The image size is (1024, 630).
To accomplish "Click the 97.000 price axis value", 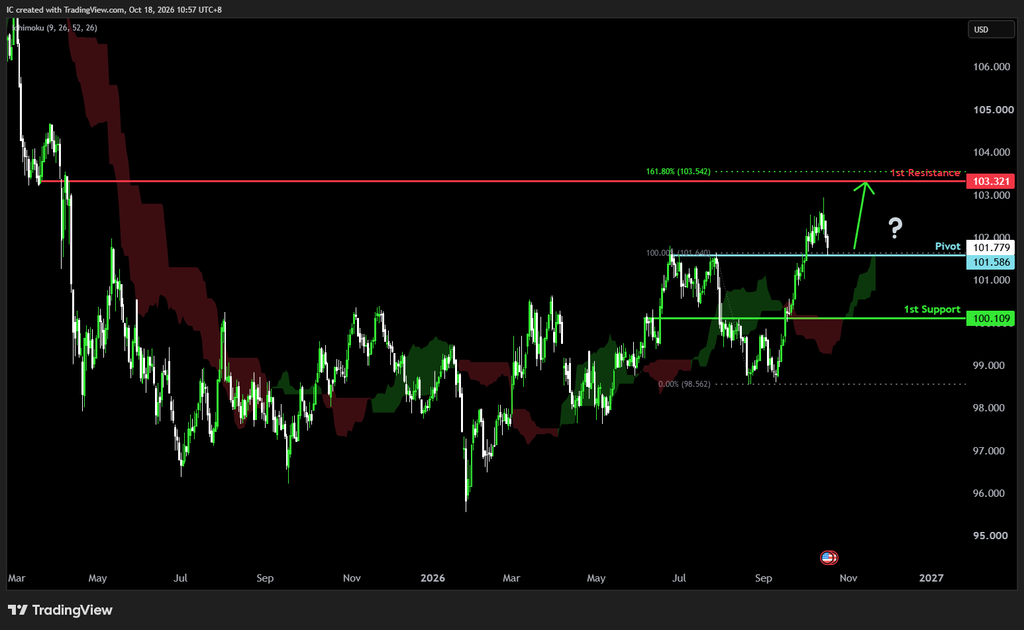I will coord(989,451).
